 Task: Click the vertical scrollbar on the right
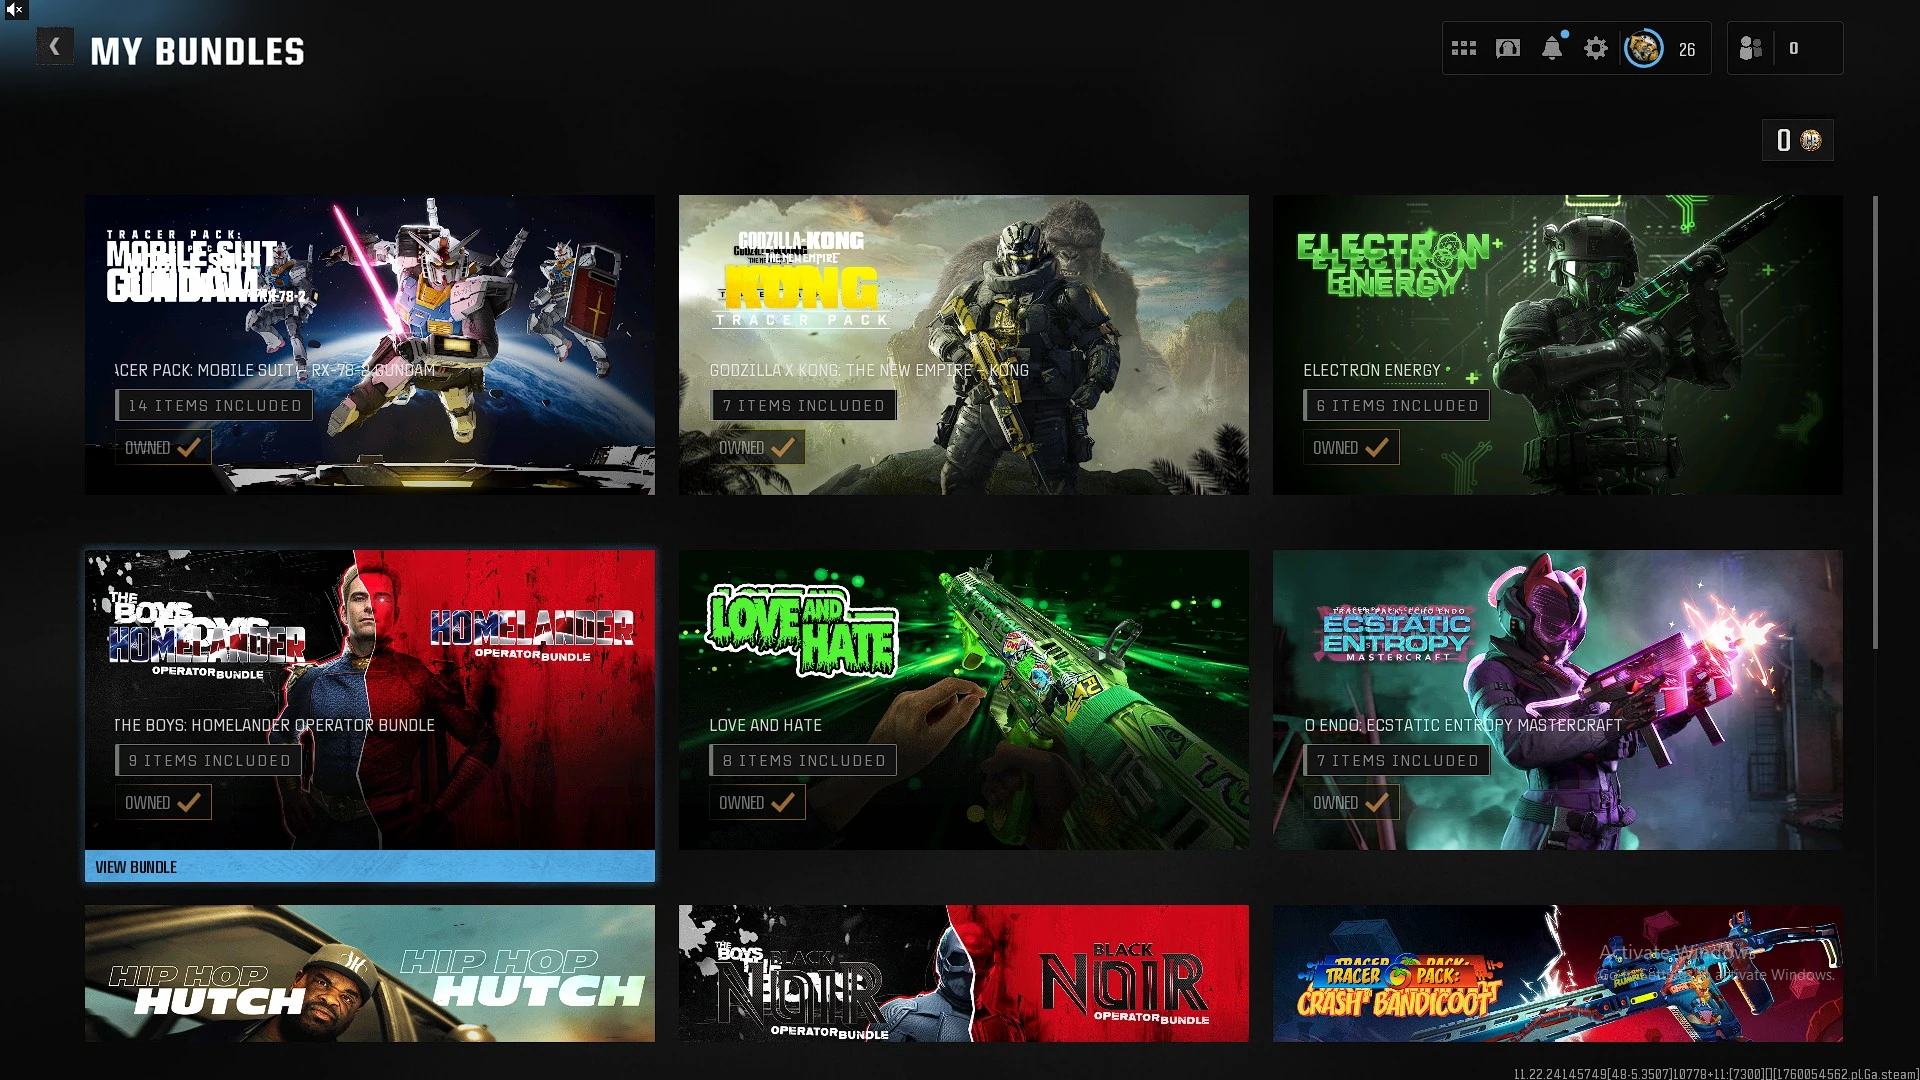tap(1875, 420)
